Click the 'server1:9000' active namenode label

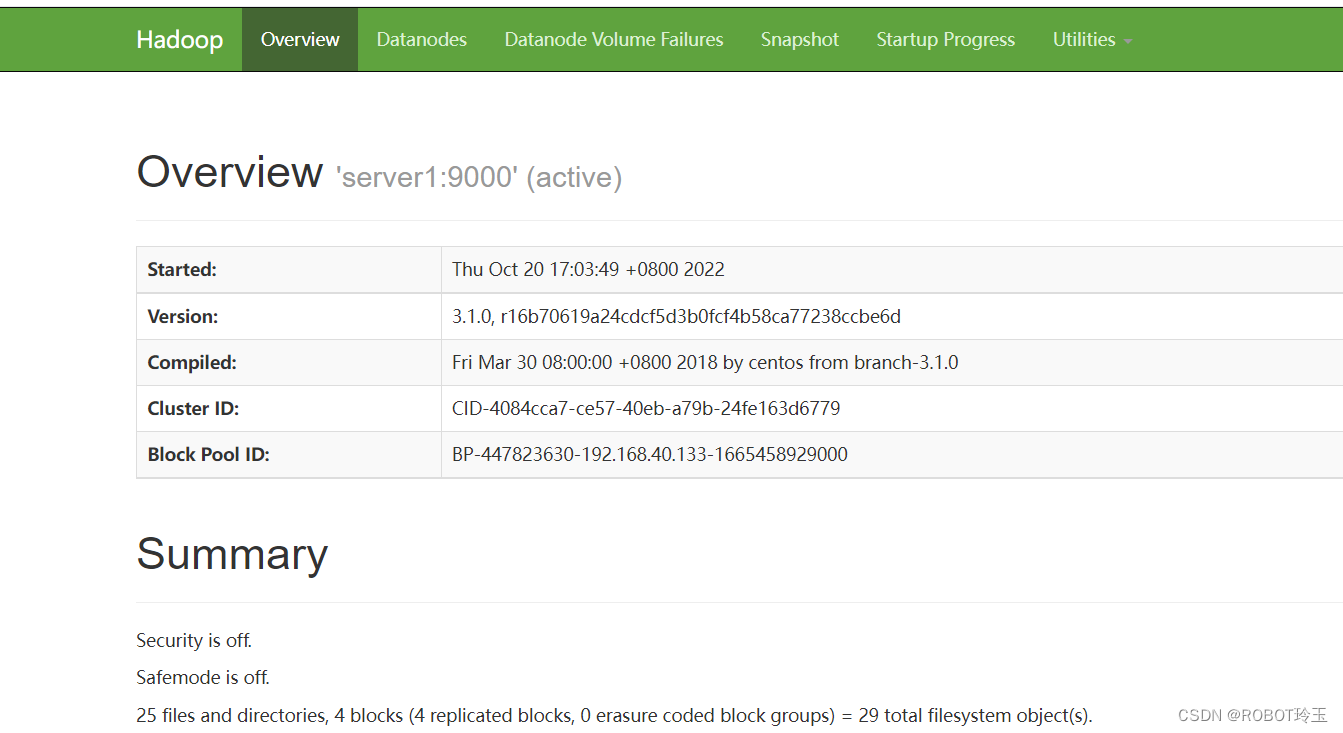(x=479, y=176)
